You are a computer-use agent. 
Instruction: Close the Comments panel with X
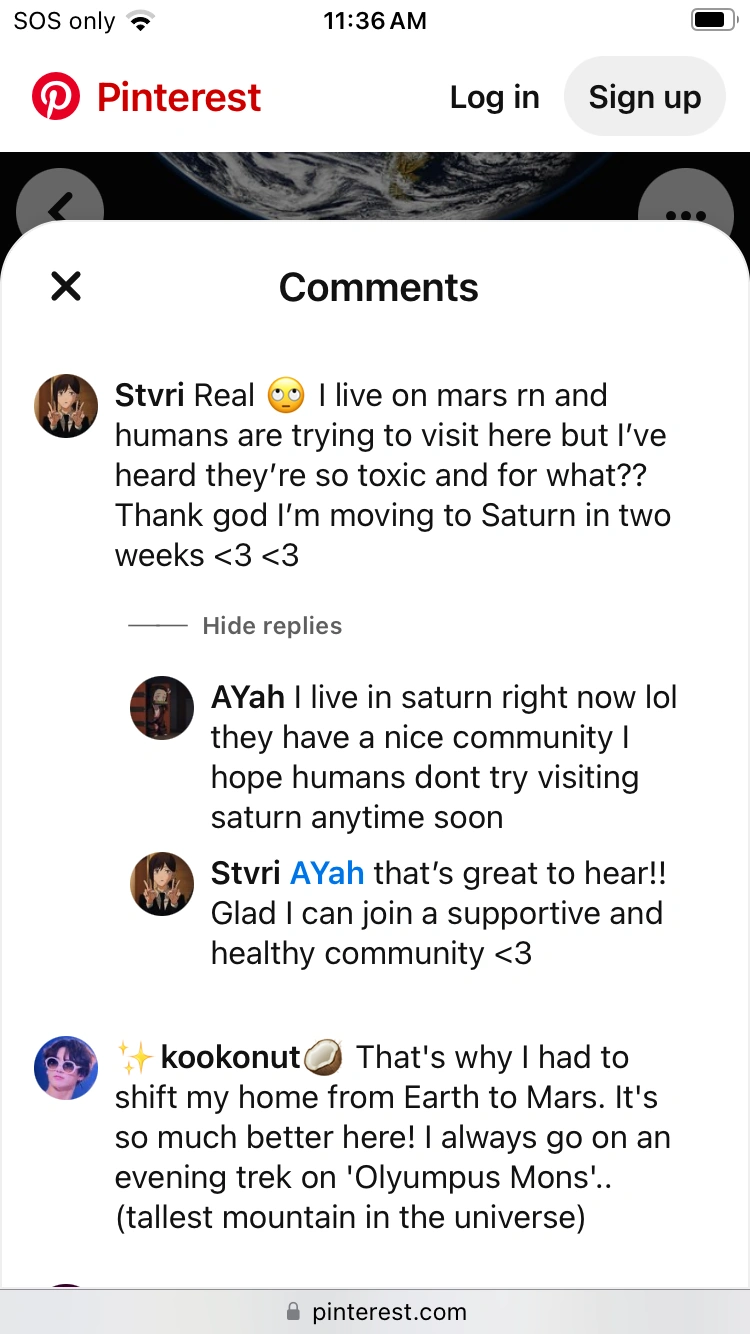point(66,287)
